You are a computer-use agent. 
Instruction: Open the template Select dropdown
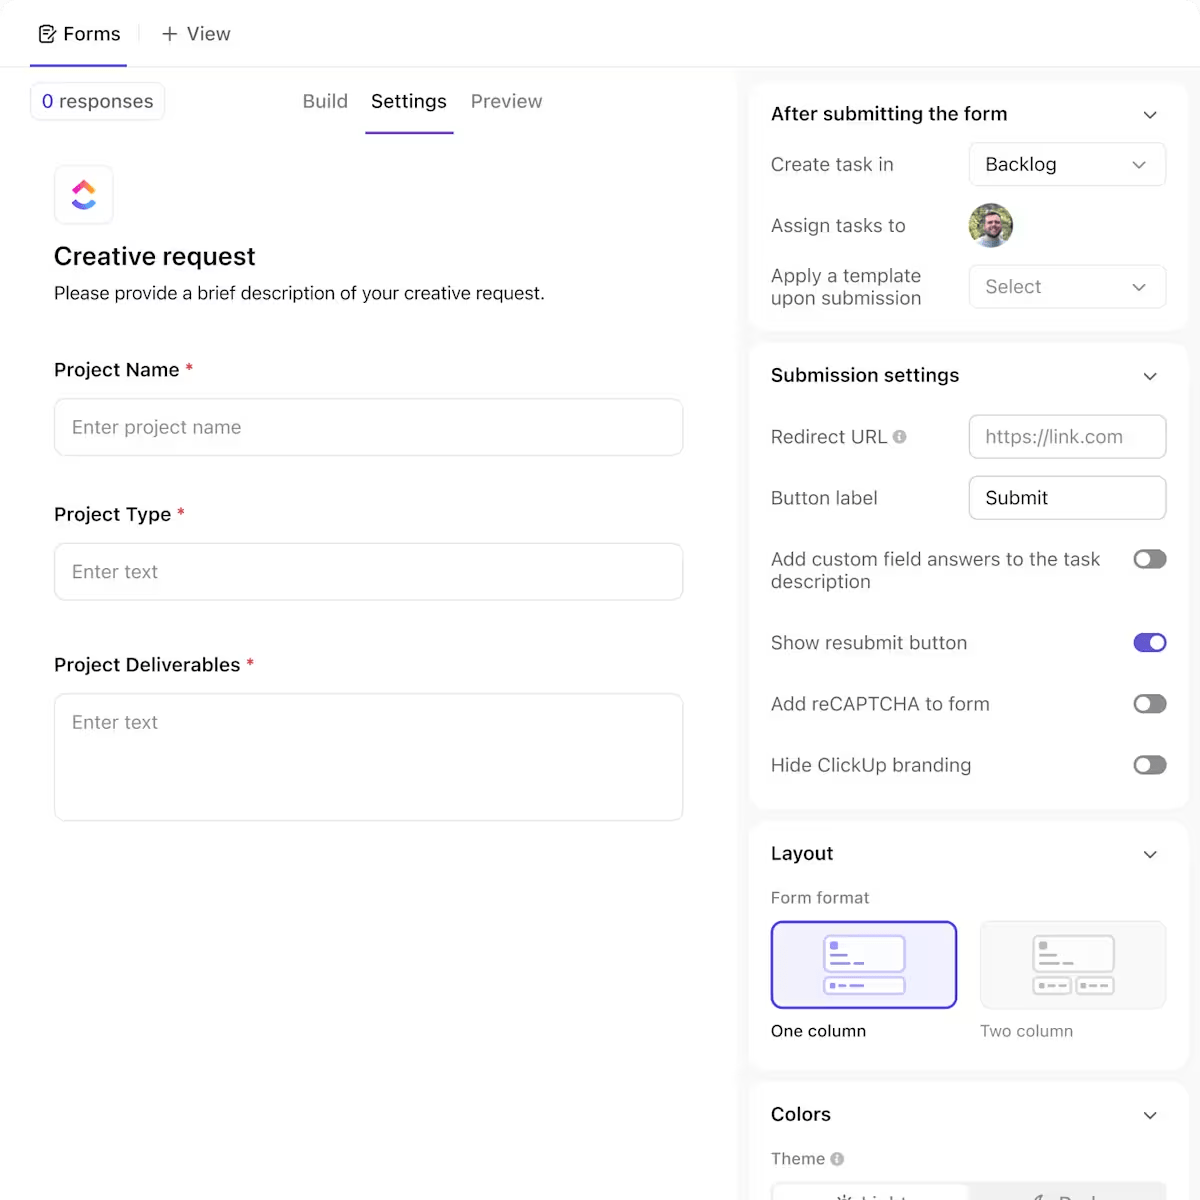1066,287
